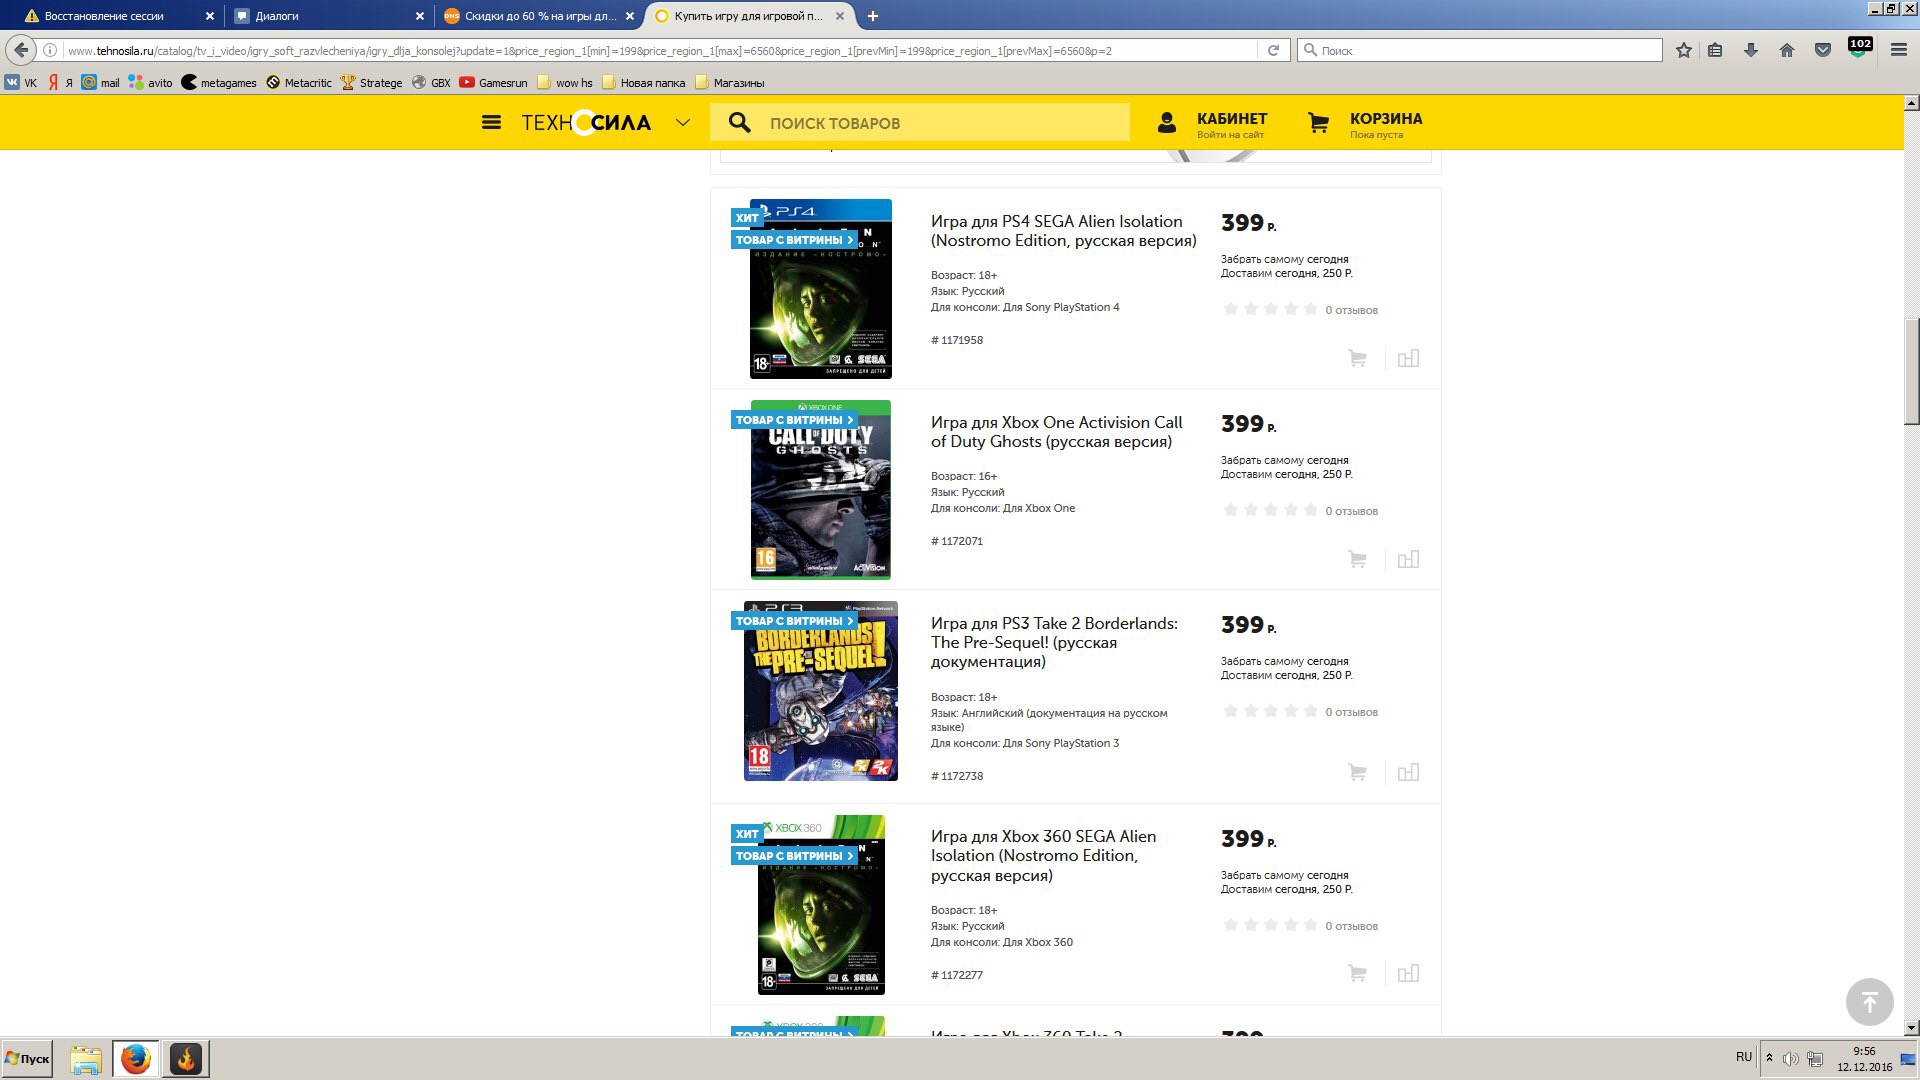Switch to 'Диалоги' browser tab
Viewport: 1920px width, 1080px height.
[x=327, y=16]
